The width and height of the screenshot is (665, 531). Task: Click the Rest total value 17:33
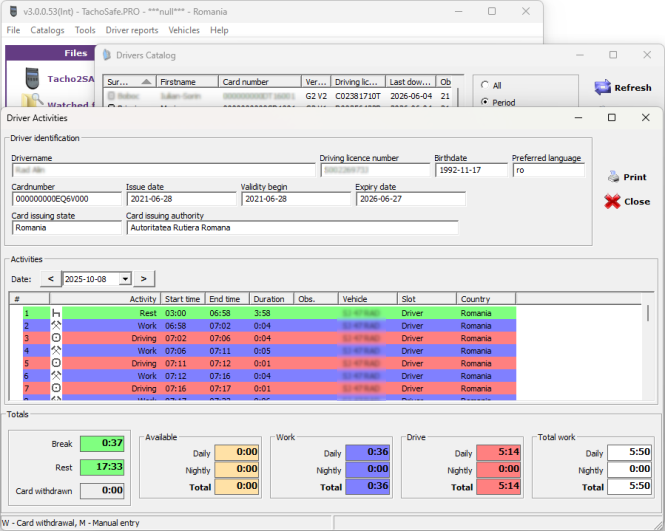(x=102, y=467)
